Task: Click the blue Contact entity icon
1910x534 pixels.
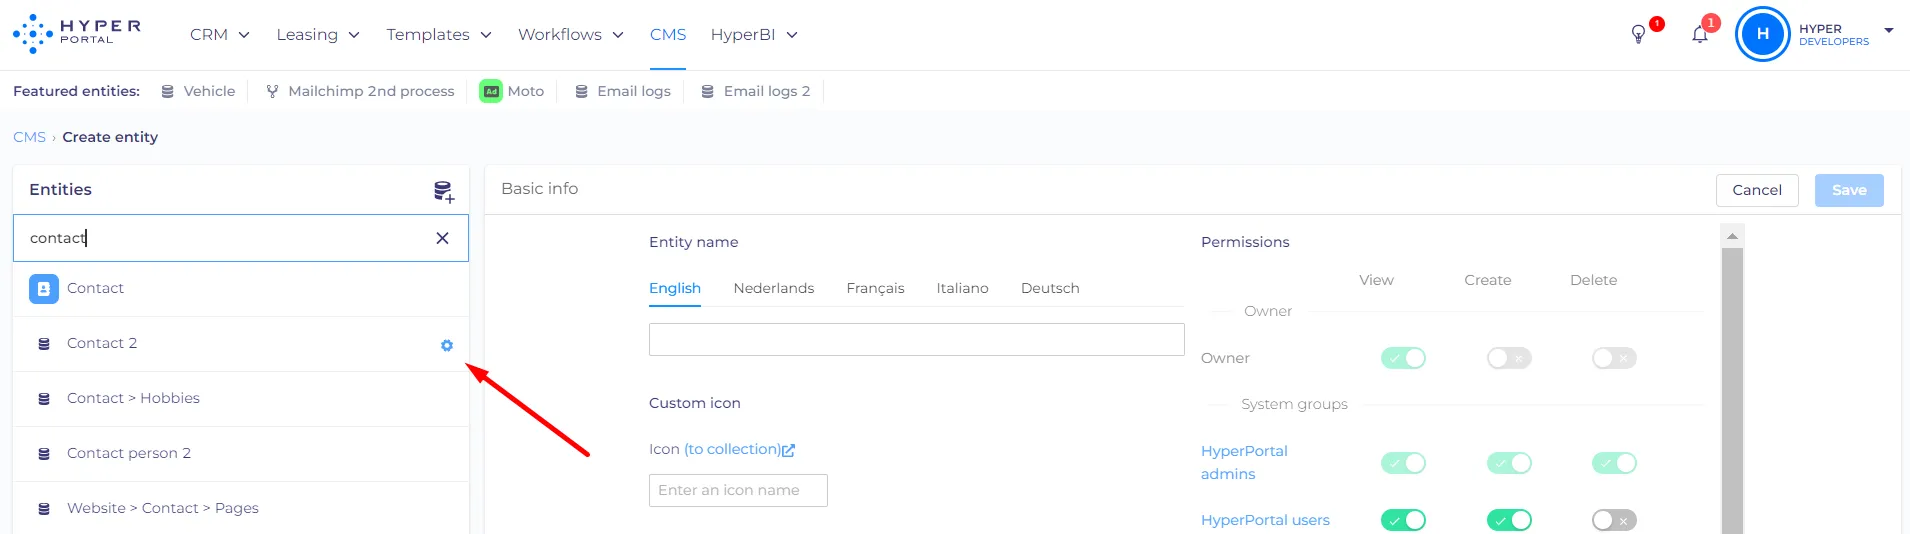Action: (x=44, y=289)
